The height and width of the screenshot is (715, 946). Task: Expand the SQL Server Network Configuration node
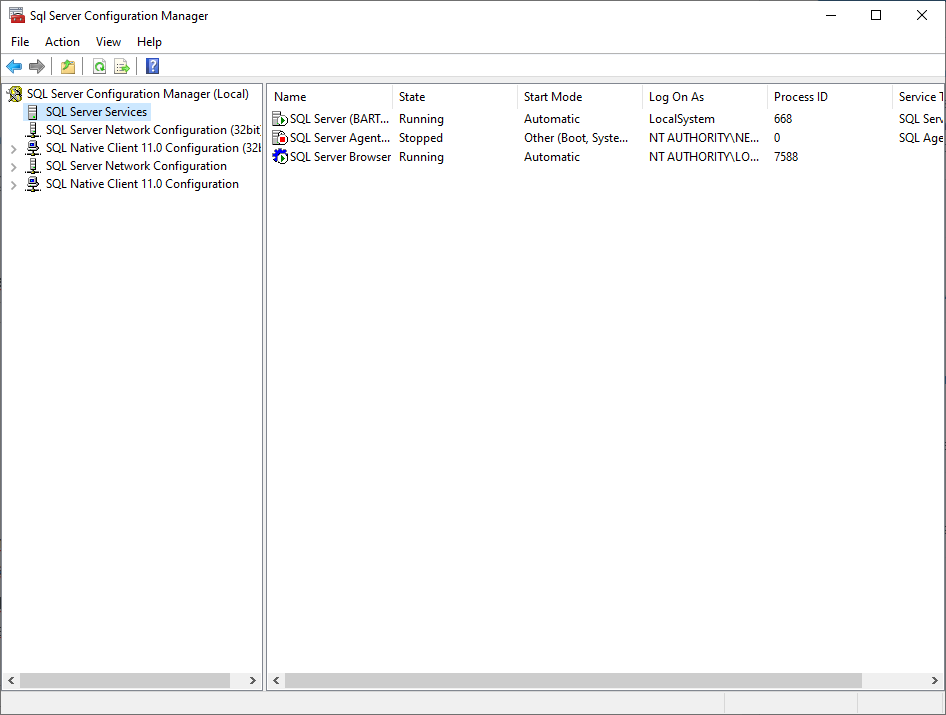[13, 167]
